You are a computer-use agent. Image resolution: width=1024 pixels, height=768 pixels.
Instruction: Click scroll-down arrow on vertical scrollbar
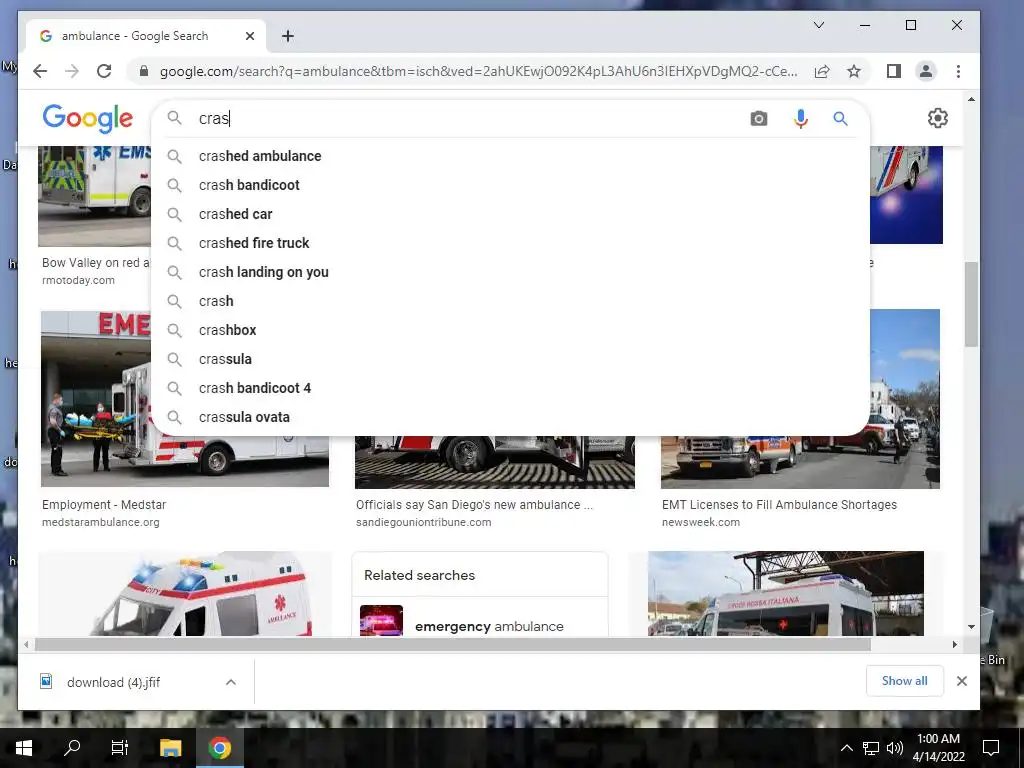pos(971,627)
